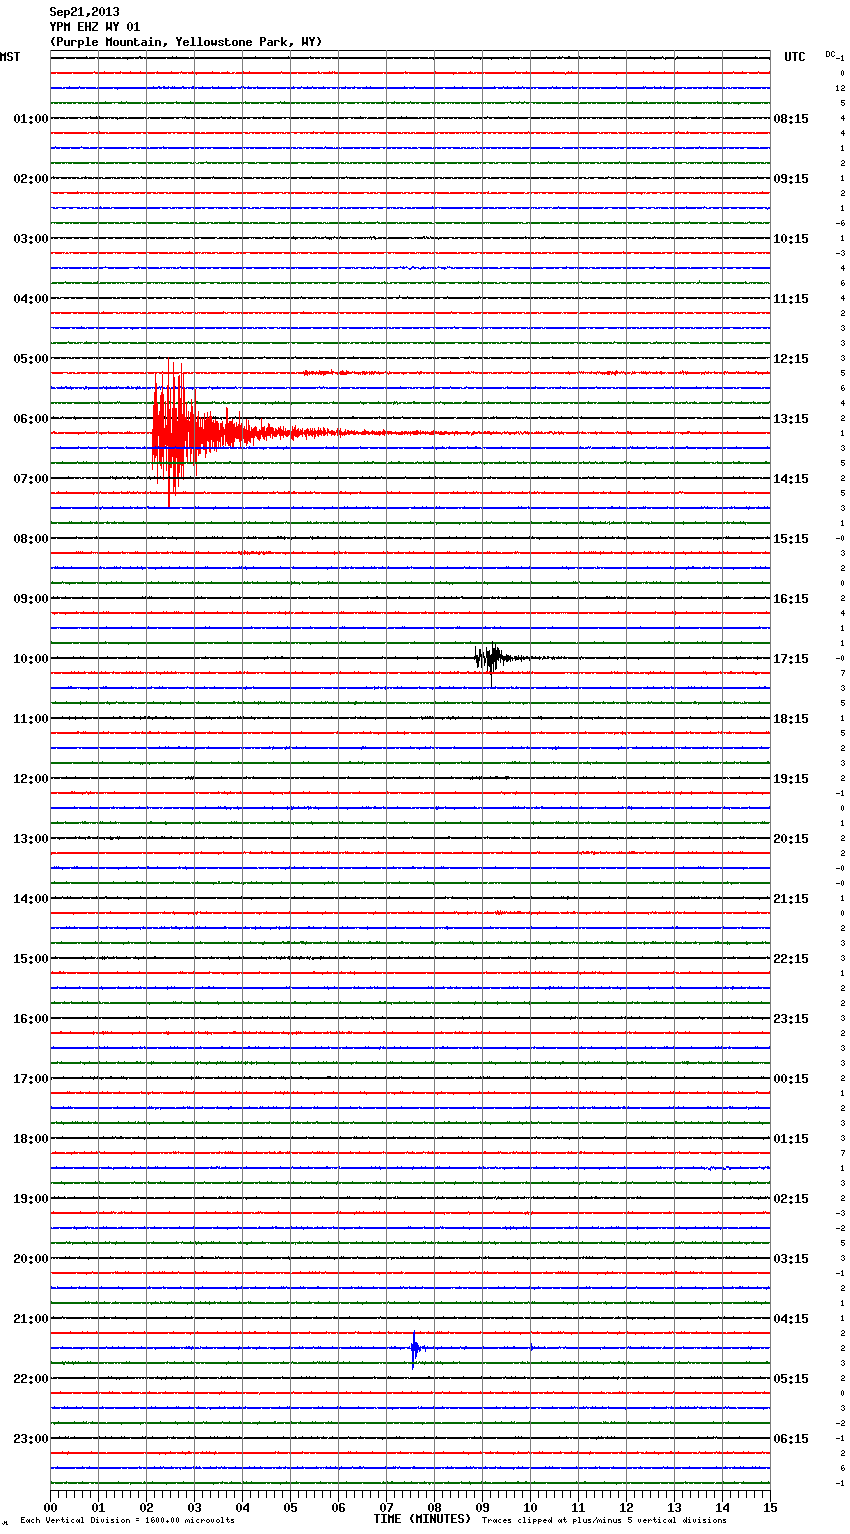This screenshot has width=850, height=1534.
Task: Click the TIME (MINUTES) axis title
Action: click(422, 1519)
